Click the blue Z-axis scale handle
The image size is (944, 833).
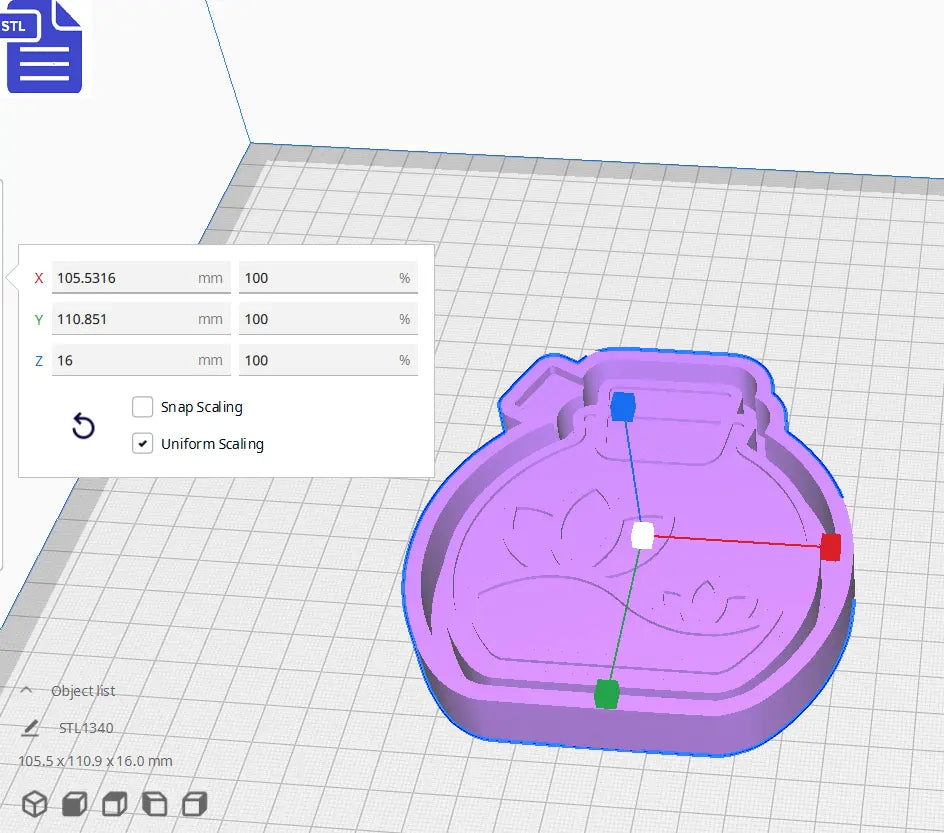click(625, 406)
